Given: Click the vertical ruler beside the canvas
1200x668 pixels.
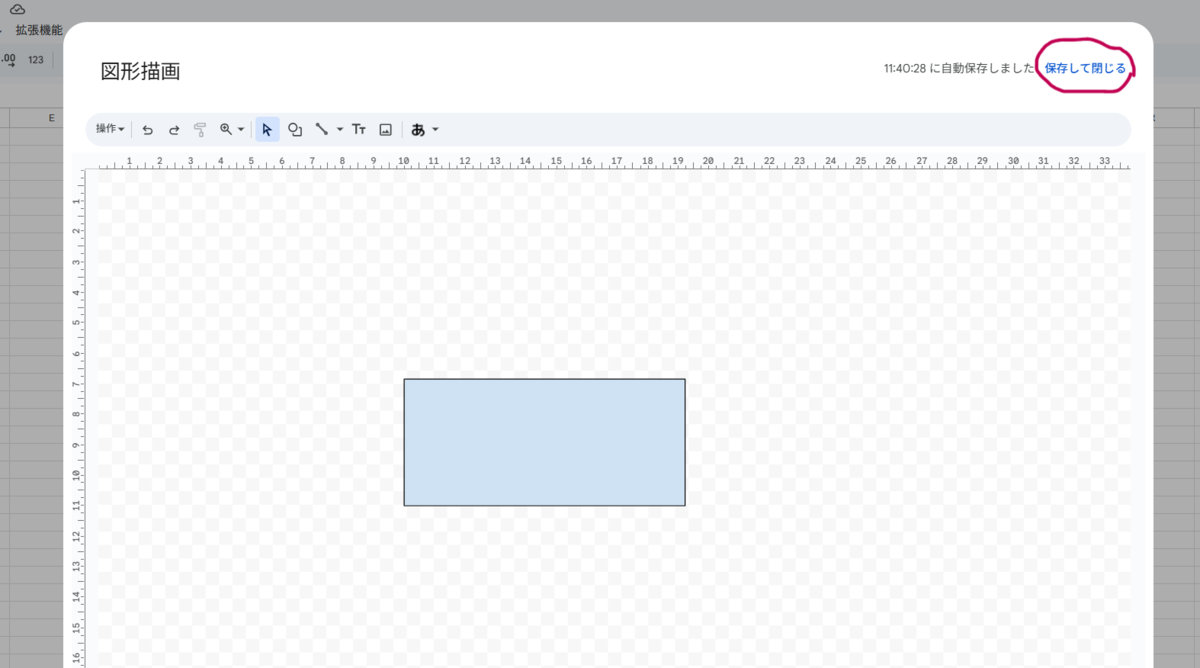Looking at the screenshot, I should (79, 420).
